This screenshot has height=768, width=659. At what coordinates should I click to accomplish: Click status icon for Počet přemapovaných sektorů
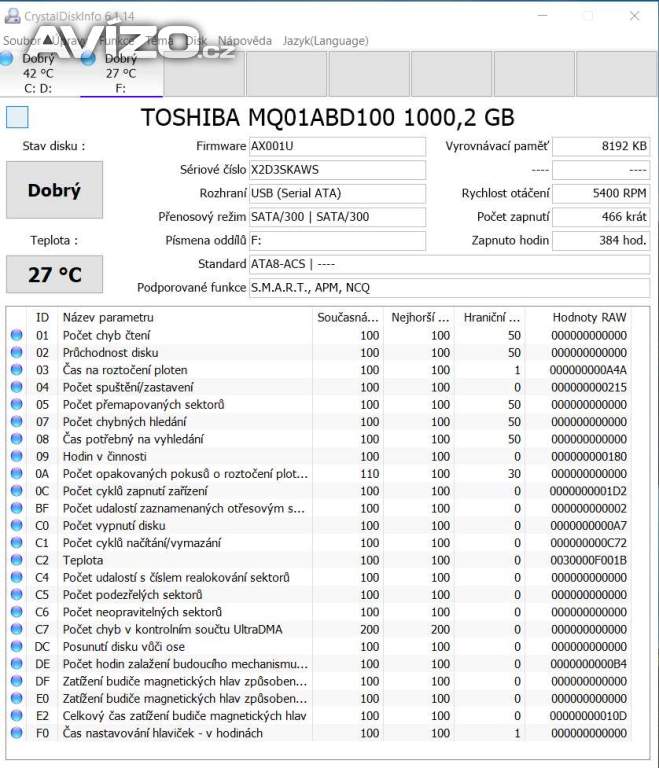17,404
